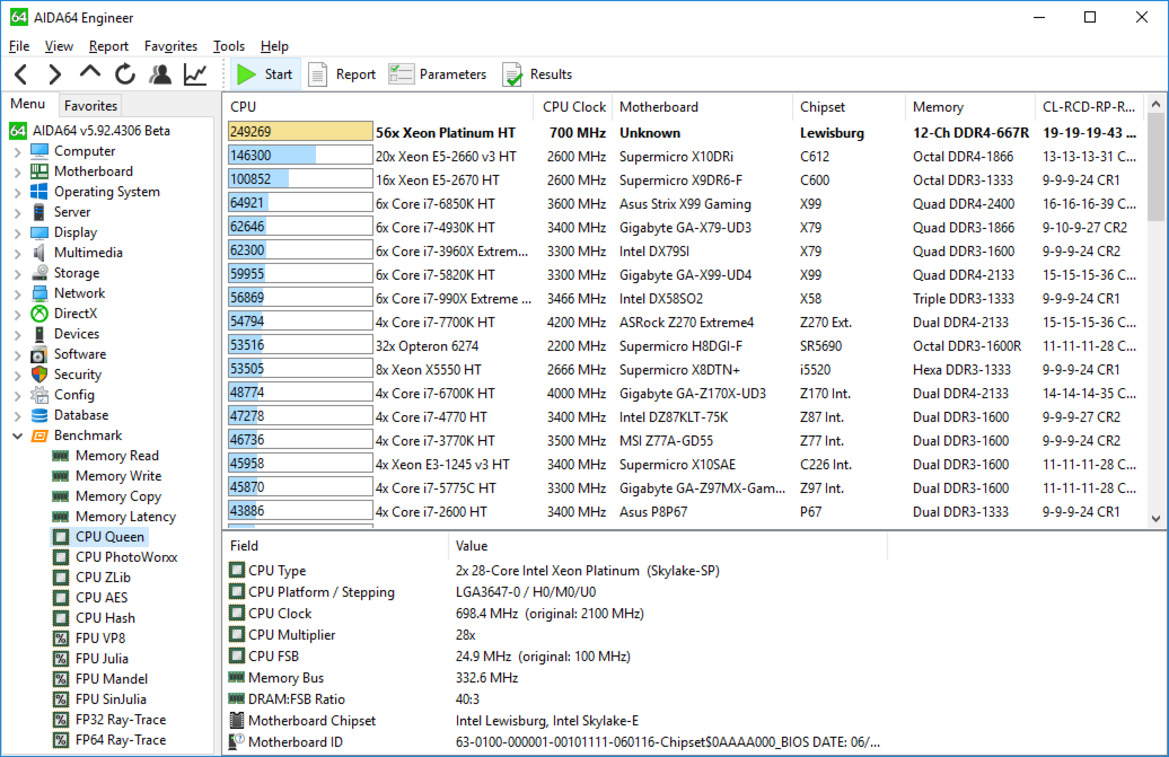
Task: Select CPU Hash benchmark icon
Action: pyautogui.click(x=61, y=618)
